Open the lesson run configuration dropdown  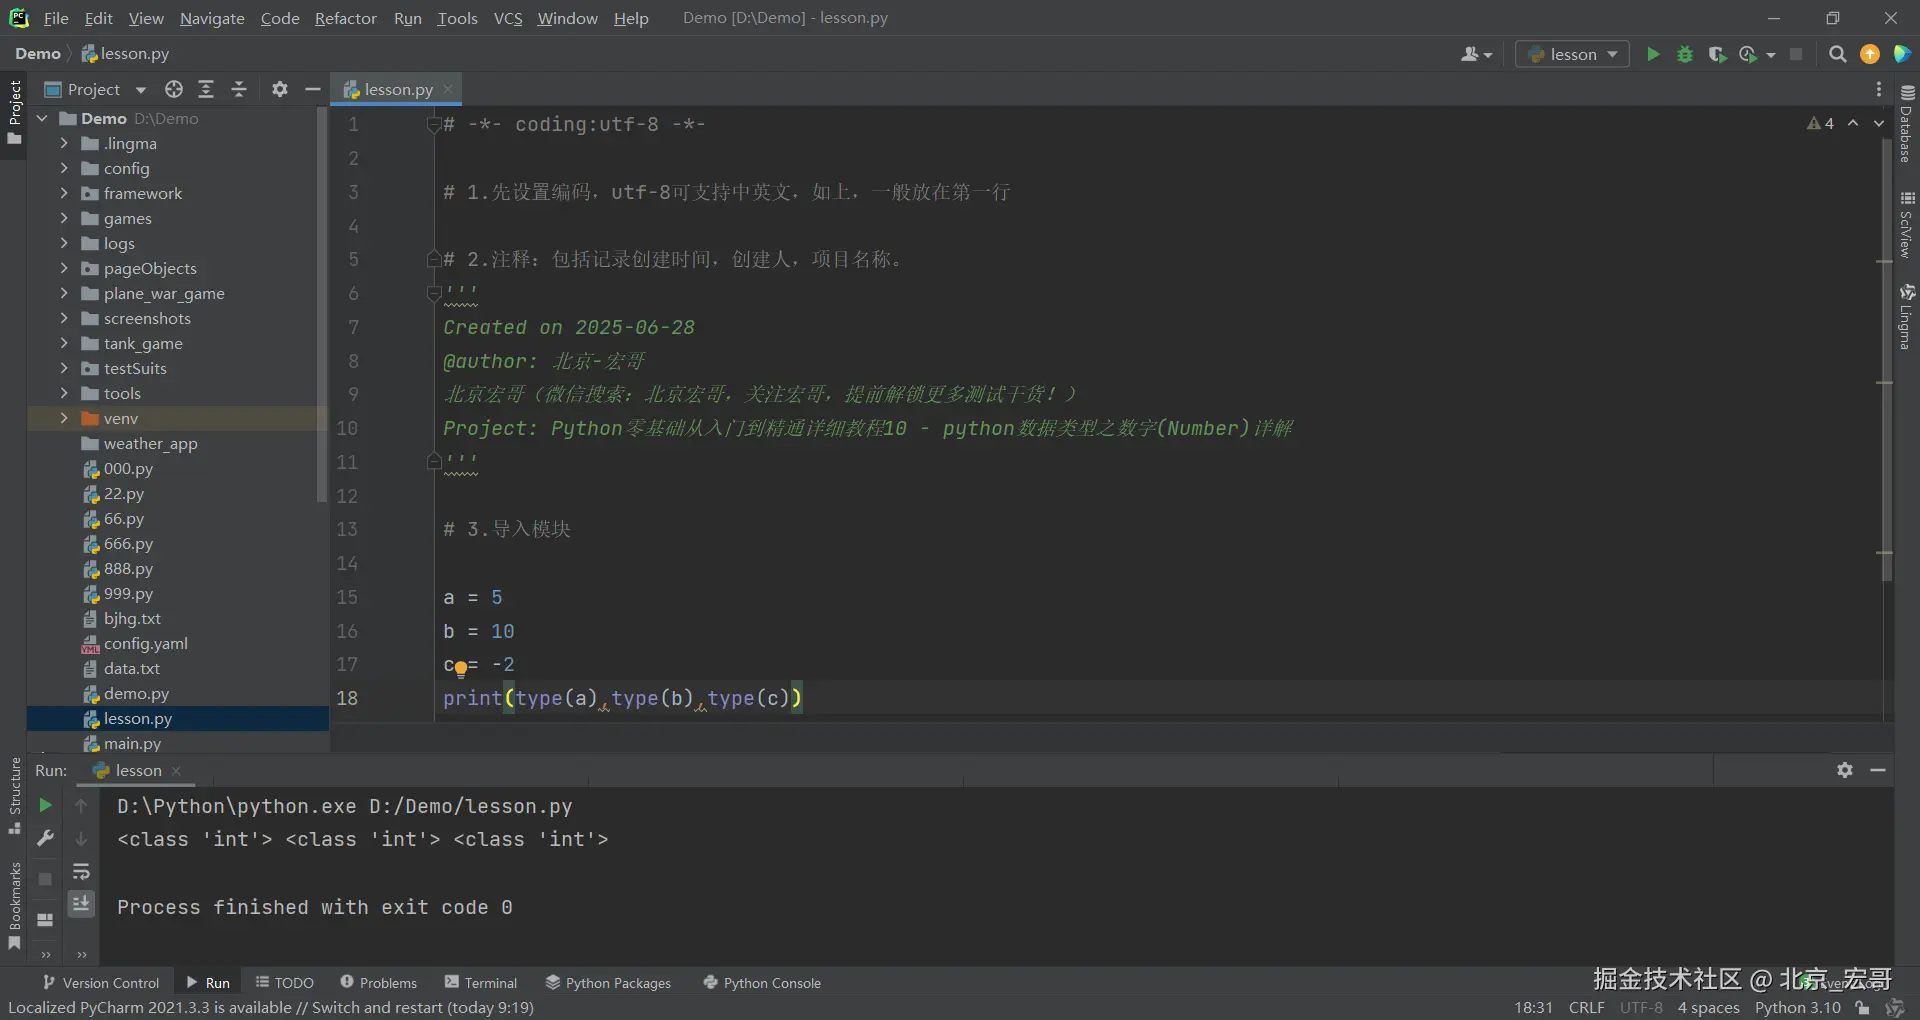pyautogui.click(x=1572, y=54)
